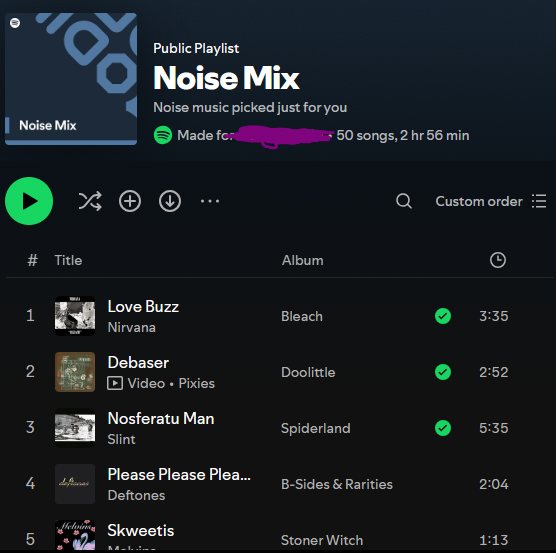The image size is (556, 553).
Task: Select the Debaser song title
Action: (138, 363)
